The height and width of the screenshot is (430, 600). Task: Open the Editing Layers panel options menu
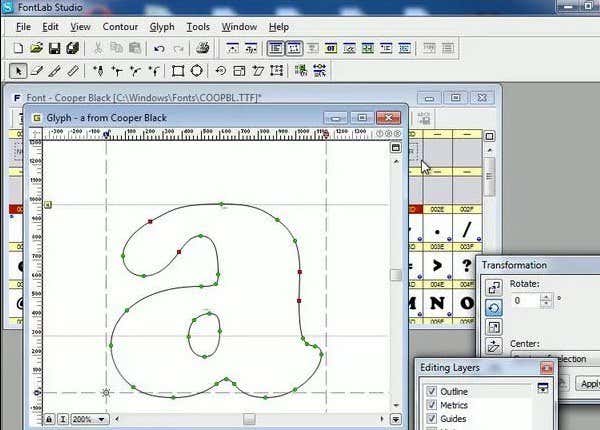543,388
